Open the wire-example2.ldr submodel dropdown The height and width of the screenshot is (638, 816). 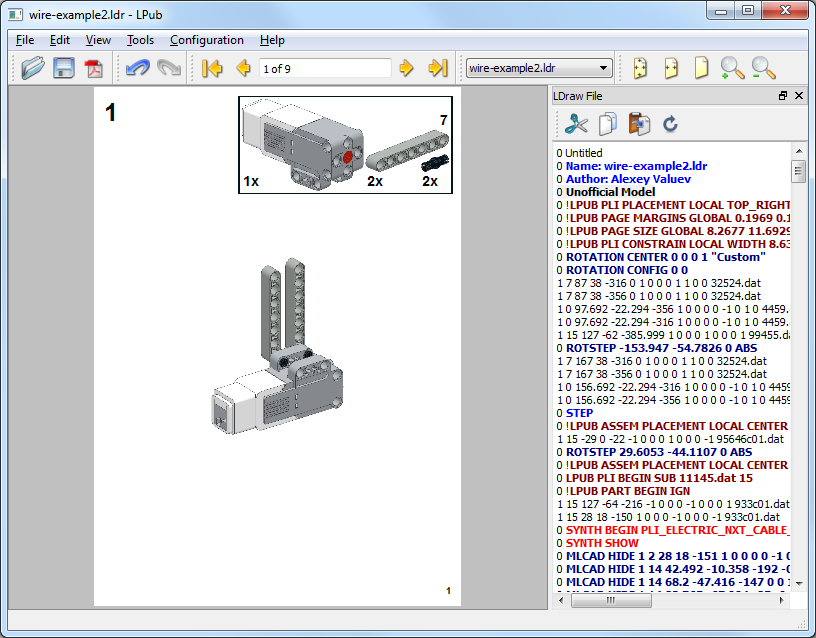coord(539,68)
